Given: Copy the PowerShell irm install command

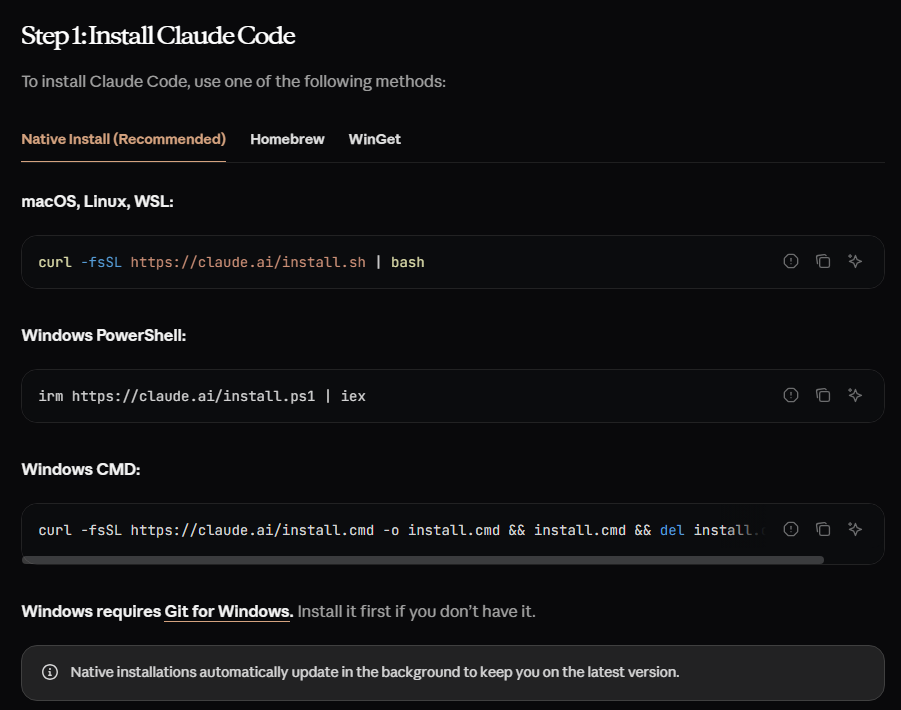Looking at the screenshot, I should [823, 395].
